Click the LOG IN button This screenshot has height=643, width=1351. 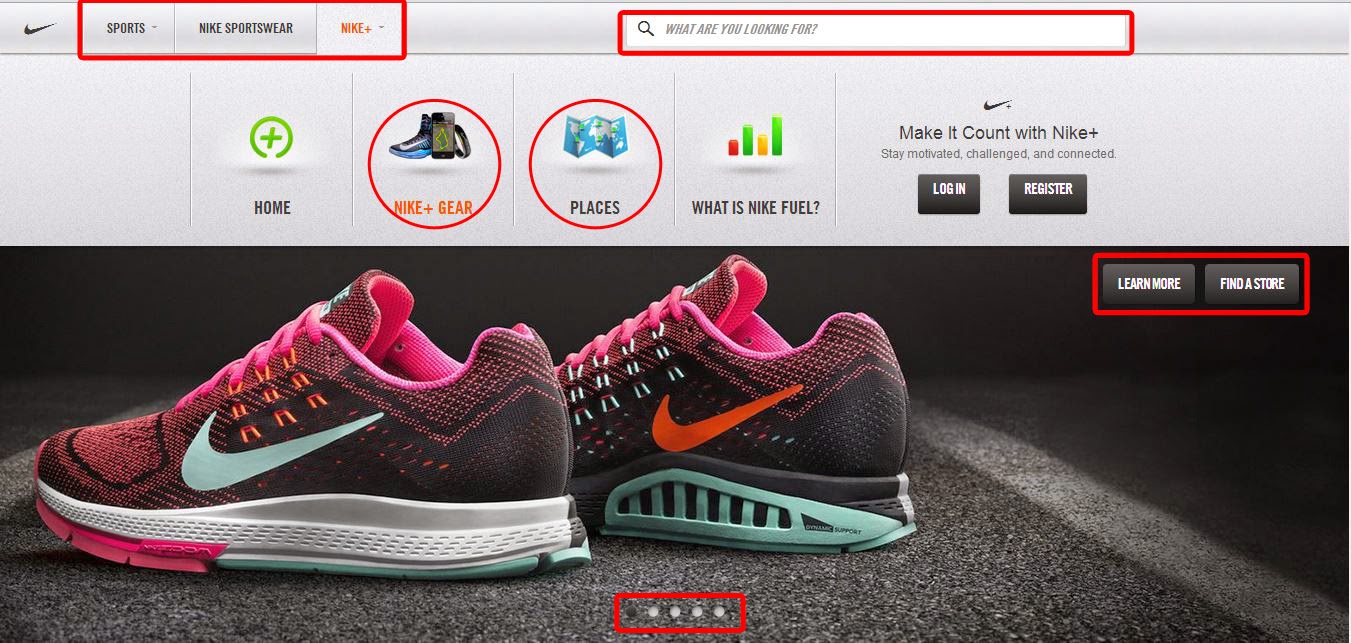click(x=949, y=193)
